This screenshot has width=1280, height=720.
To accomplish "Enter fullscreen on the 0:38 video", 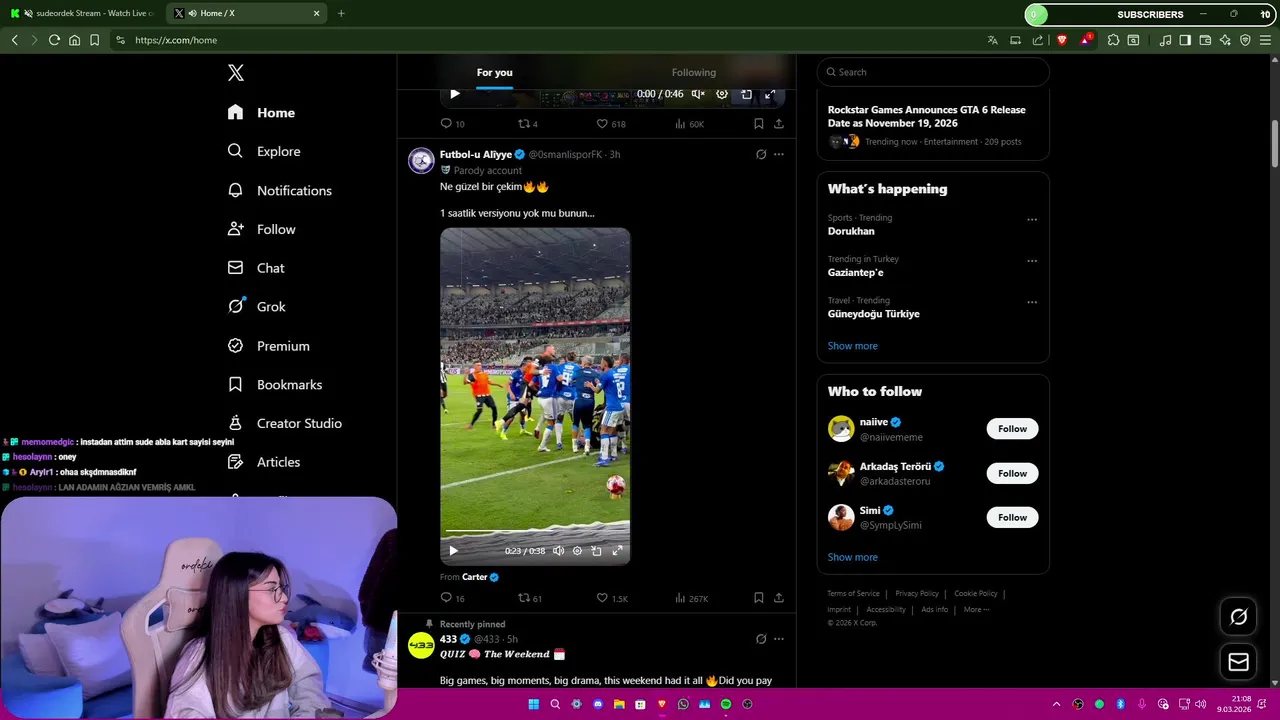I will click(617, 550).
